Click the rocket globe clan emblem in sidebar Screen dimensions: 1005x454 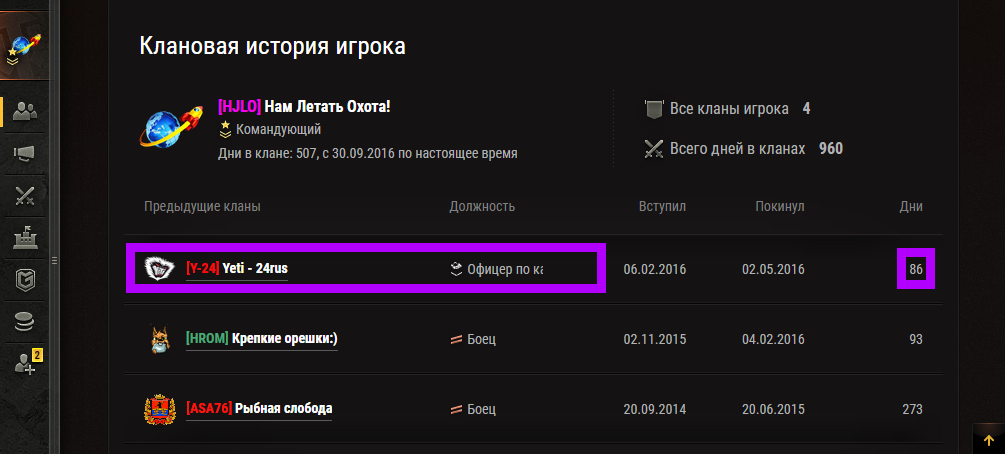[x=24, y=47]
